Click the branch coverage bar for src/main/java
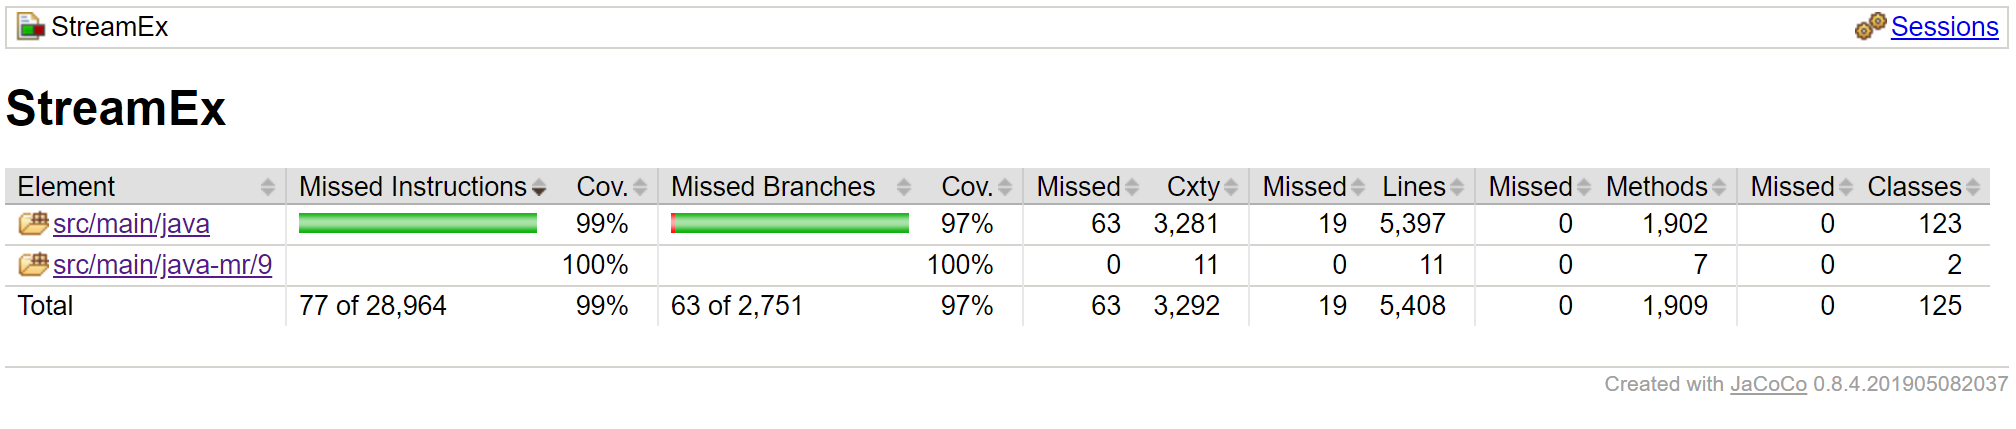This screenshot has width=2016, height=429. point(790,224)
